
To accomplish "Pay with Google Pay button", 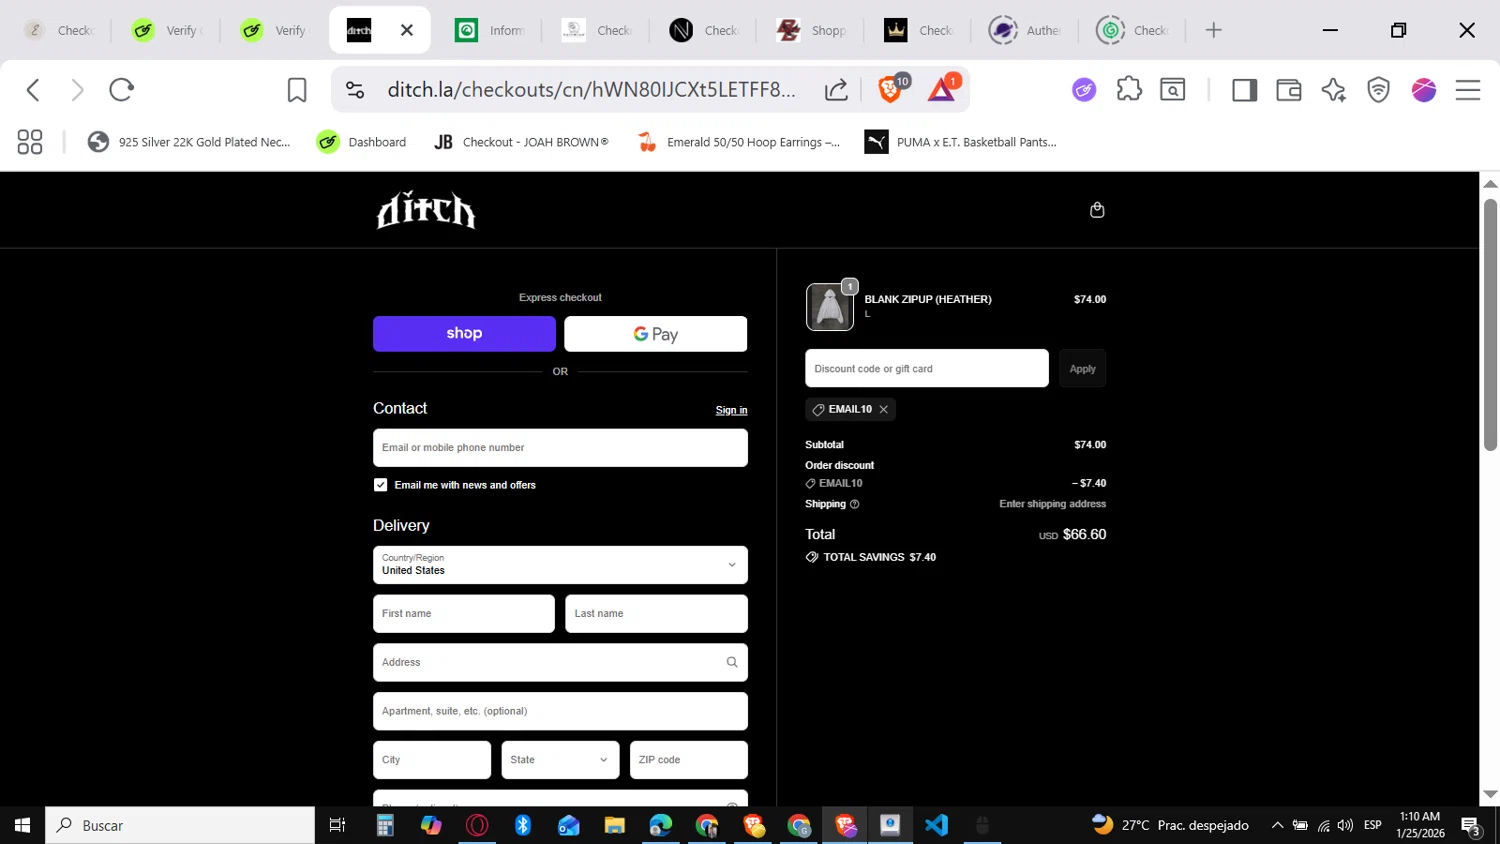I will point(656,334).
